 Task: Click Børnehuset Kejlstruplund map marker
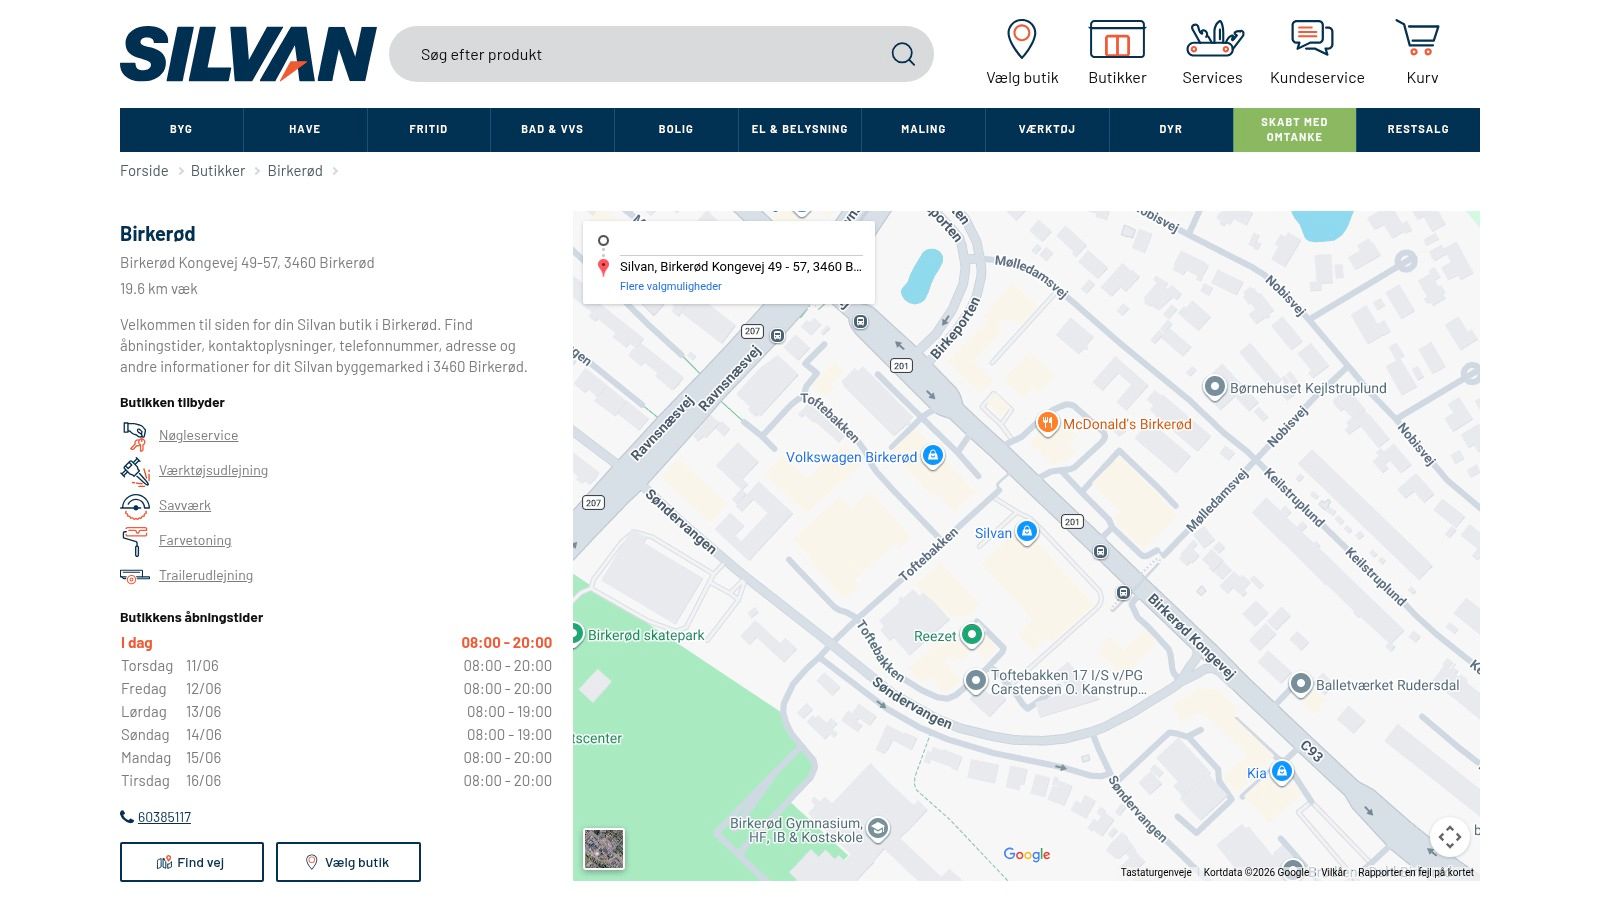(x=1215, y=387)
